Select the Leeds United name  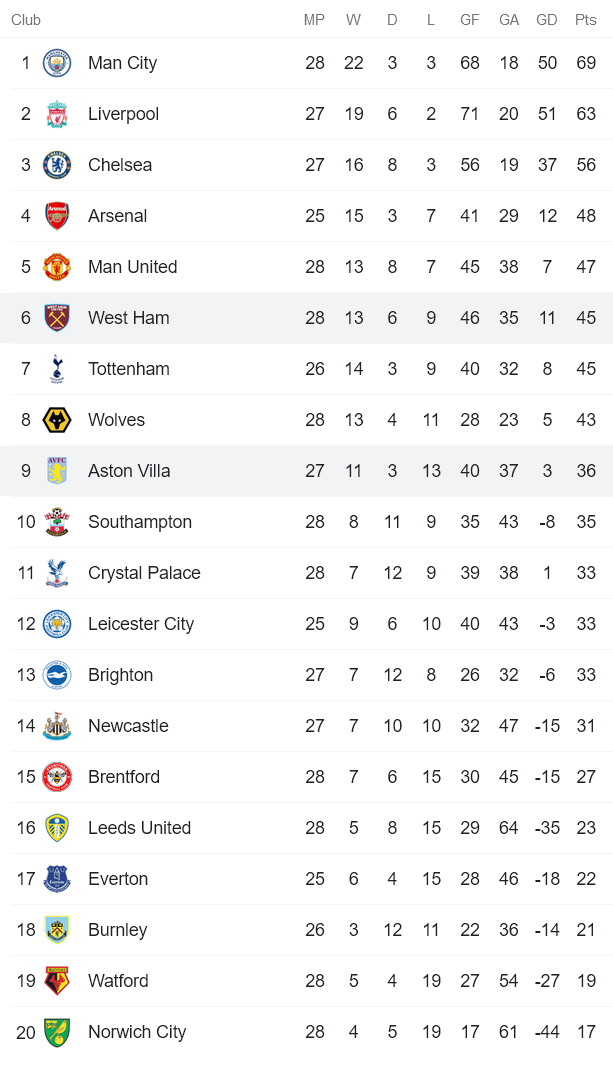[139, 828]
